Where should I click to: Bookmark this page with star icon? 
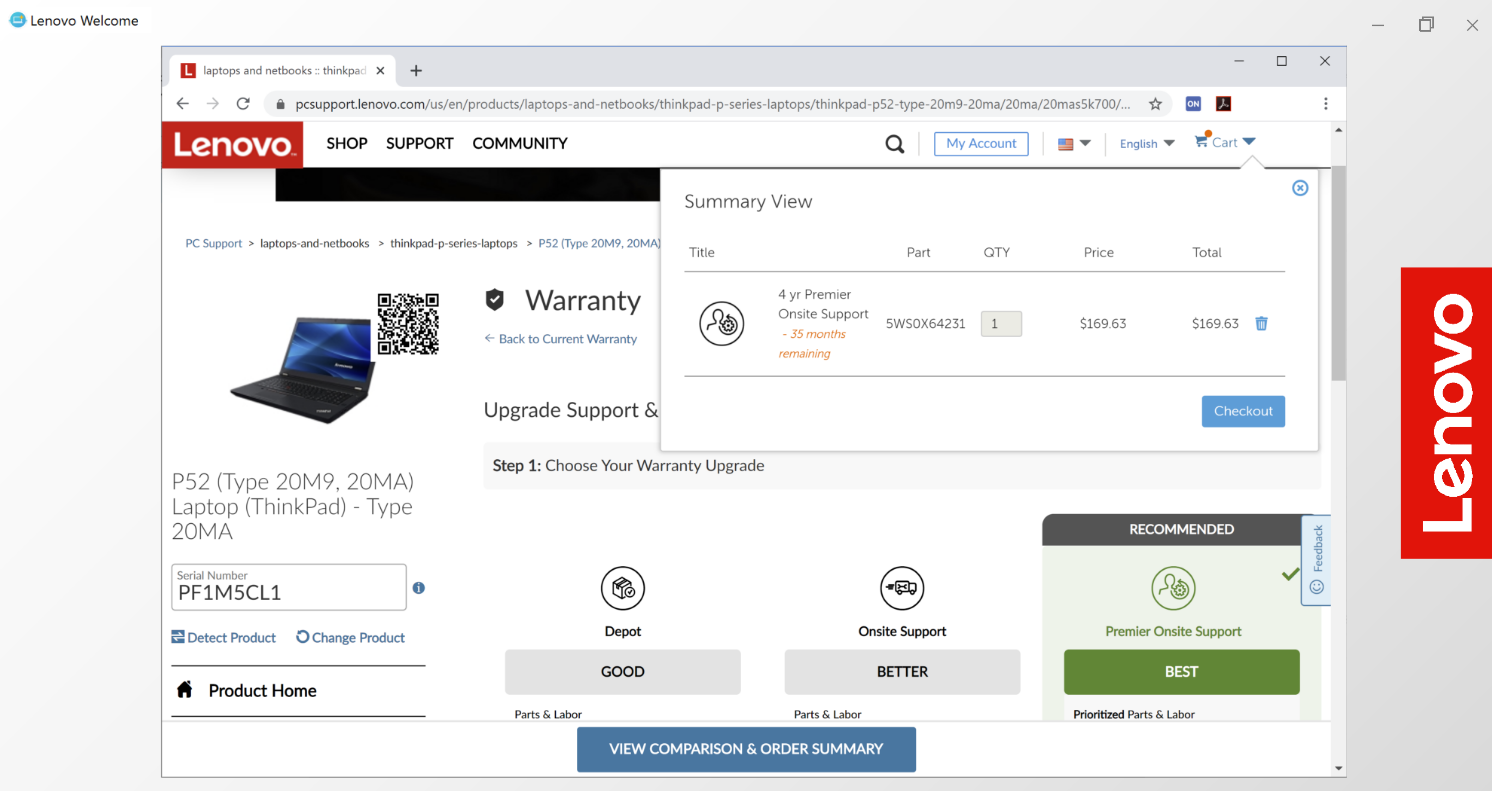(1155, 104)
